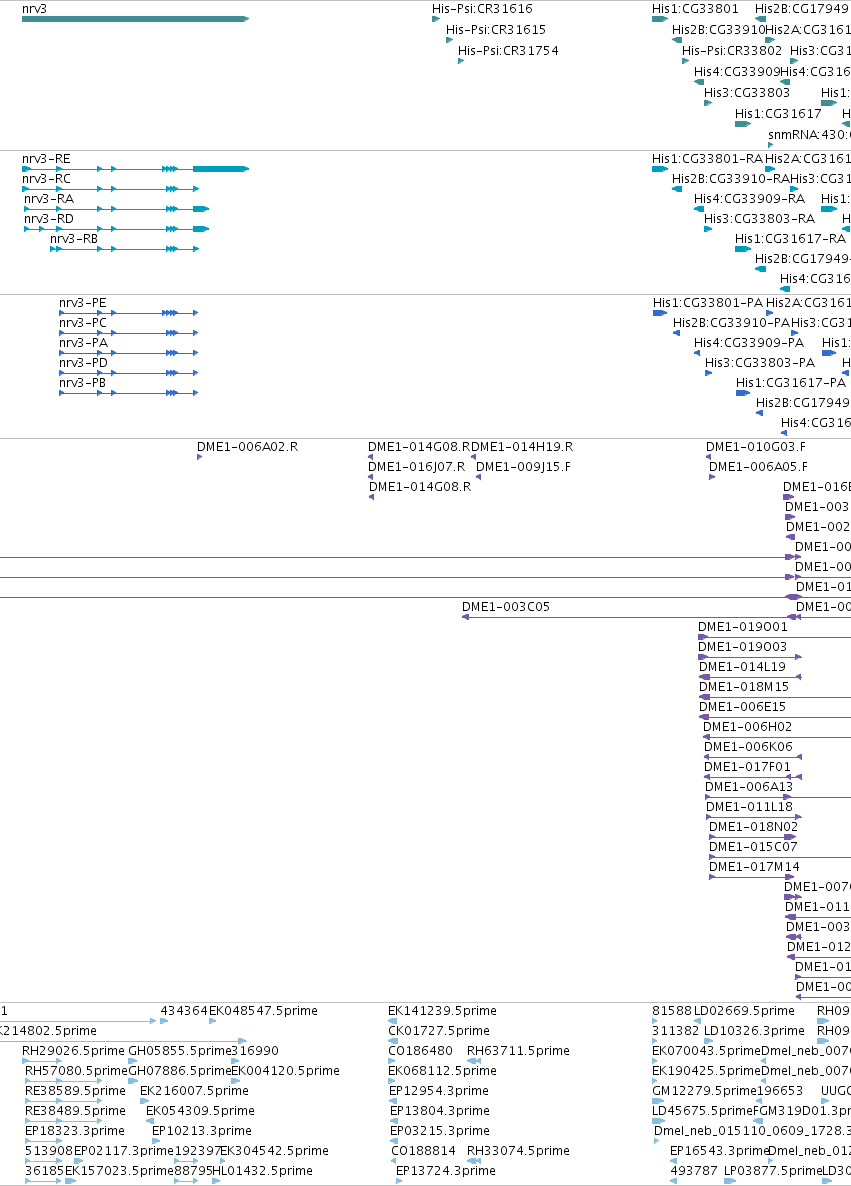
Task: Click the His3:CG33803-PA protein label
Action: point(759,363)
